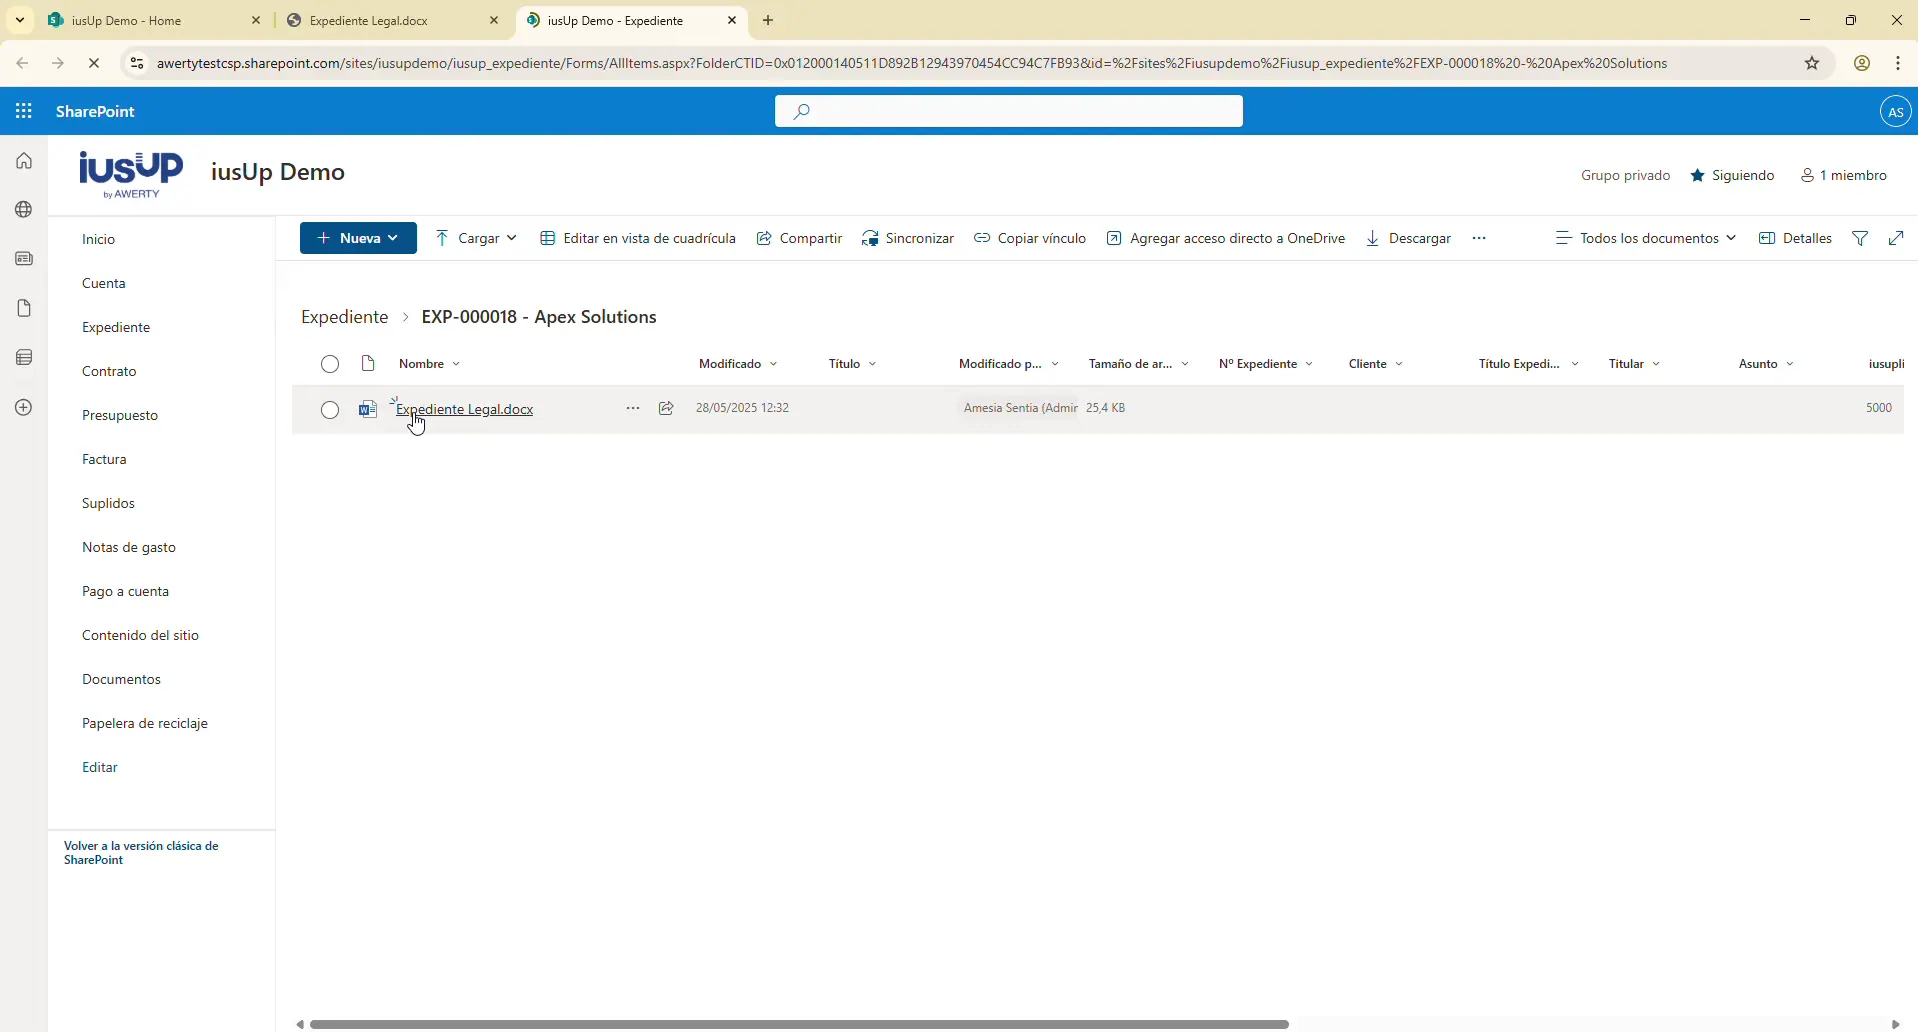Expand the Cargar upload menu

(477, 238)
